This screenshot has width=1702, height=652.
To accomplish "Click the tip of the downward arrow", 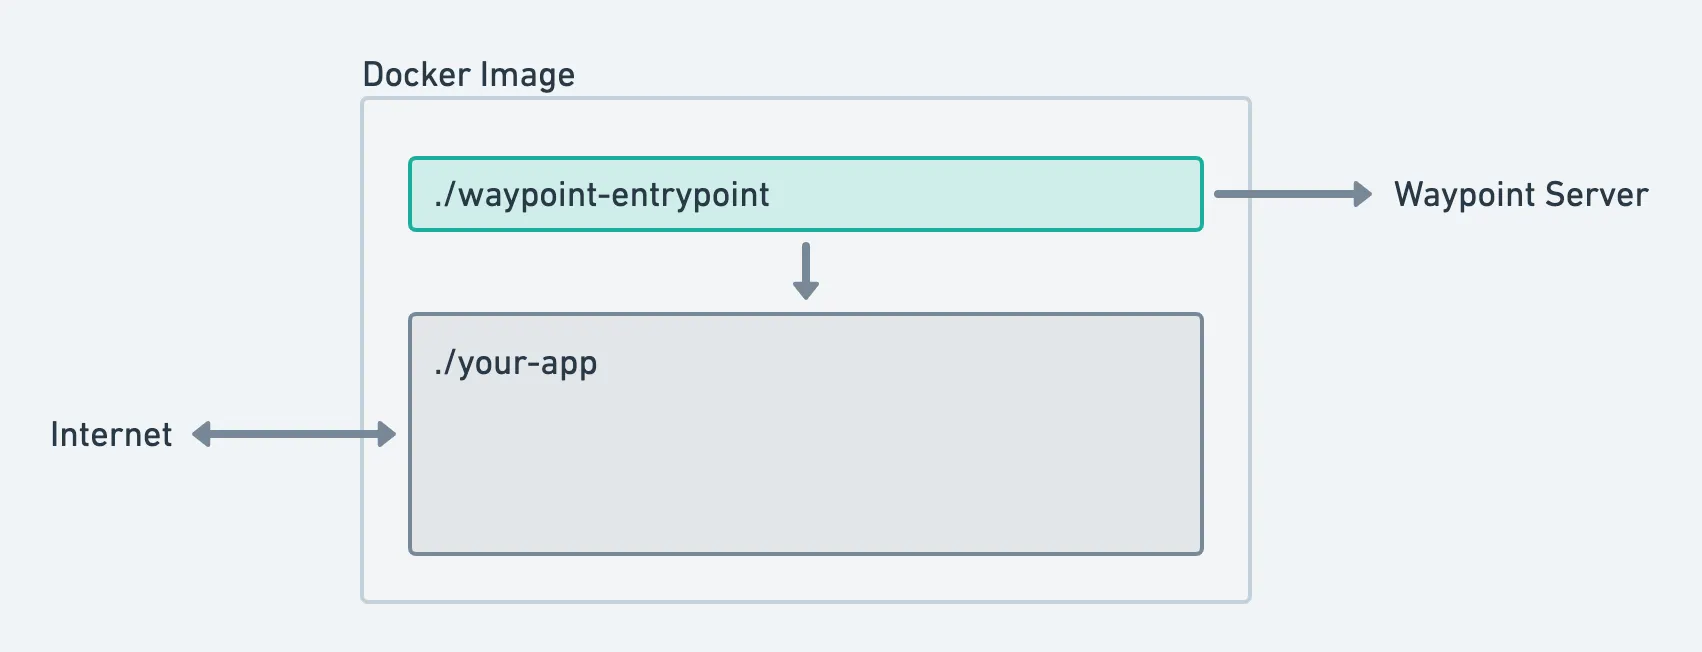I will 805,292.
